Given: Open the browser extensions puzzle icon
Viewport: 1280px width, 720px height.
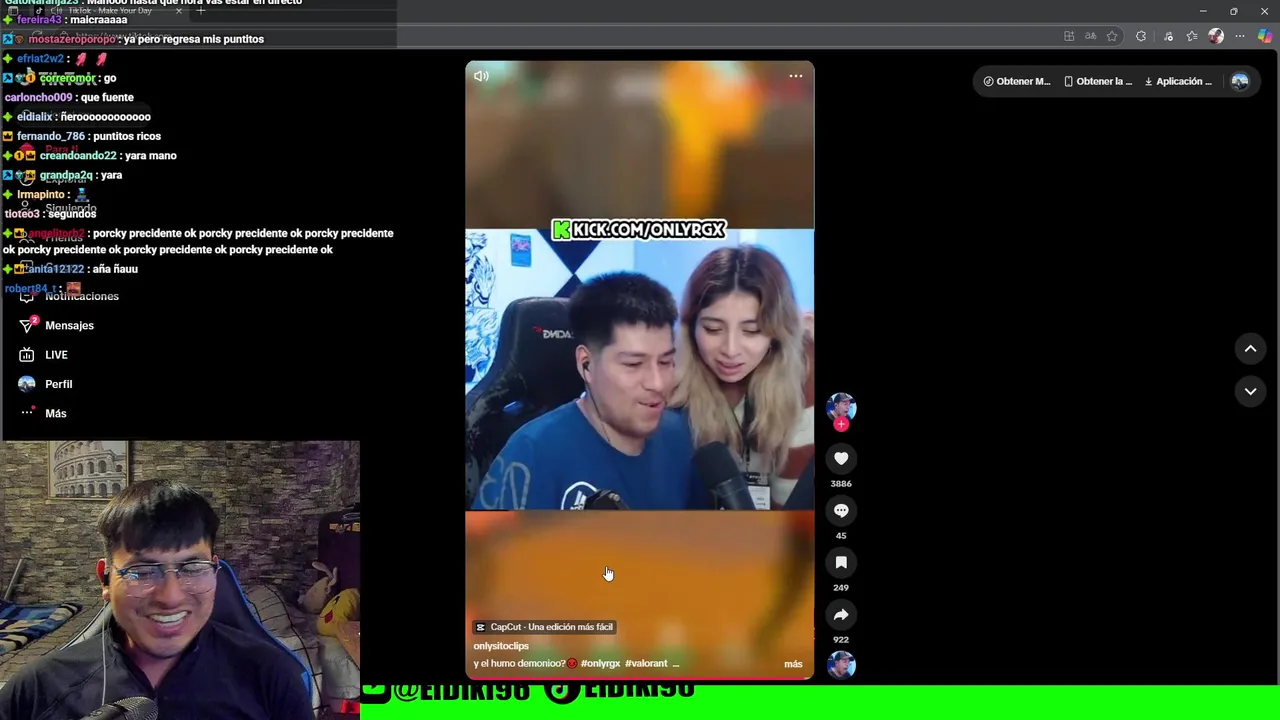Looking at the screenshot, I should click(x=1141, y=36).
